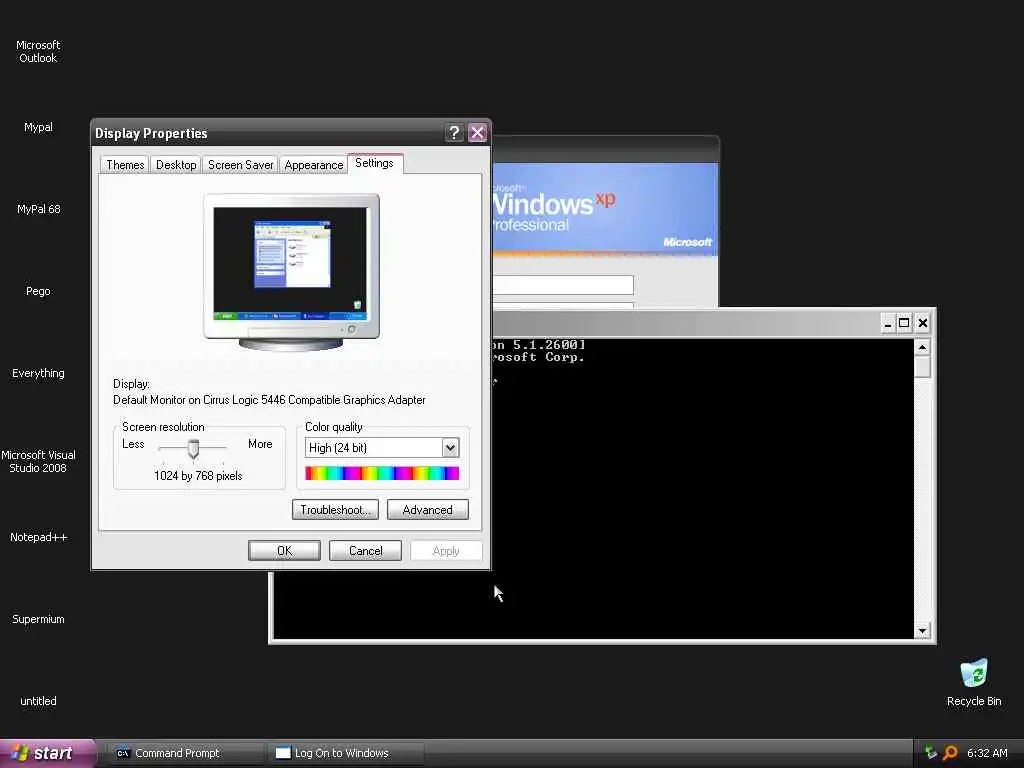This screenshot has width=1024, height=768.
Task: Click the screen resolution slider thumb
Action: [x=193, y=448]
